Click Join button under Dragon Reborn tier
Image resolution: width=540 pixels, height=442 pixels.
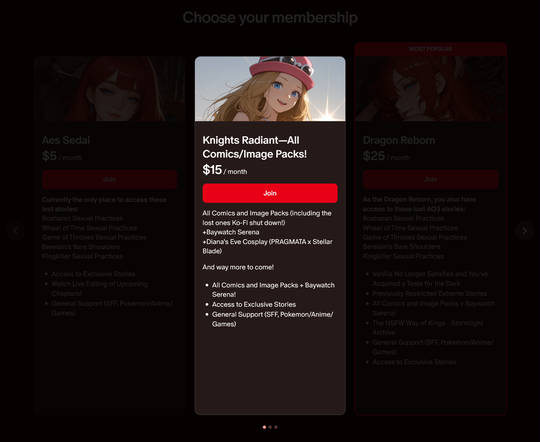pos(430,179)
